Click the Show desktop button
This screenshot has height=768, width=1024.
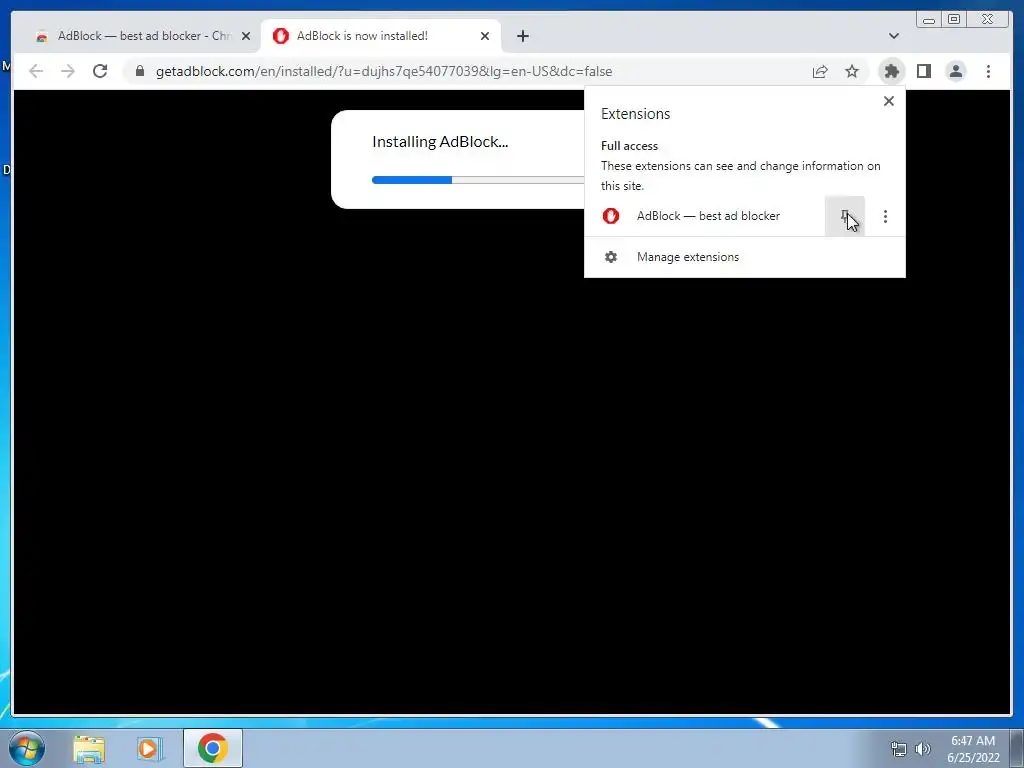coord(1017,748)
